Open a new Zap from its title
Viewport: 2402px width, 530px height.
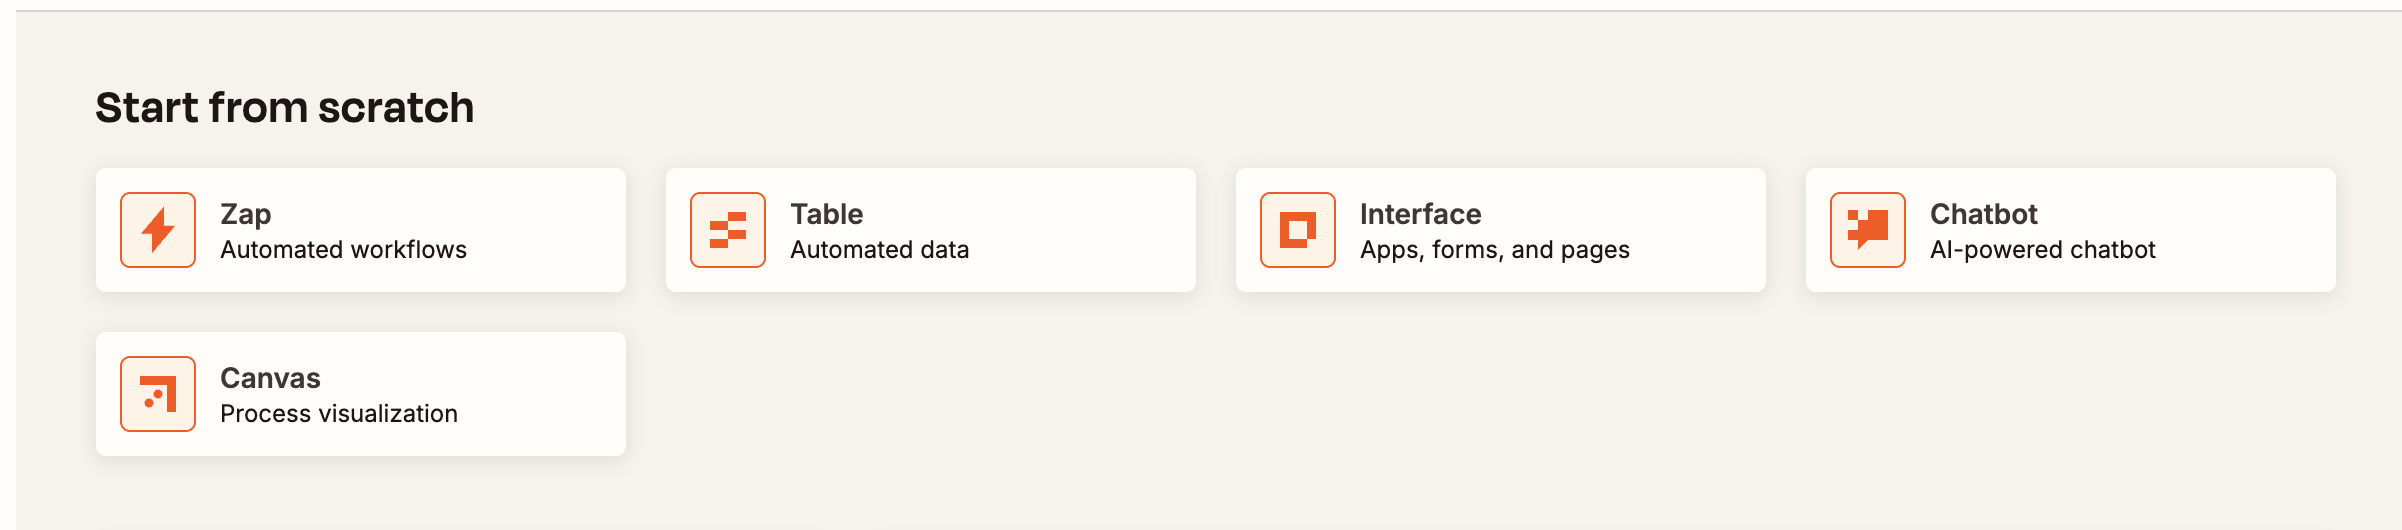(x=246, y=214)
